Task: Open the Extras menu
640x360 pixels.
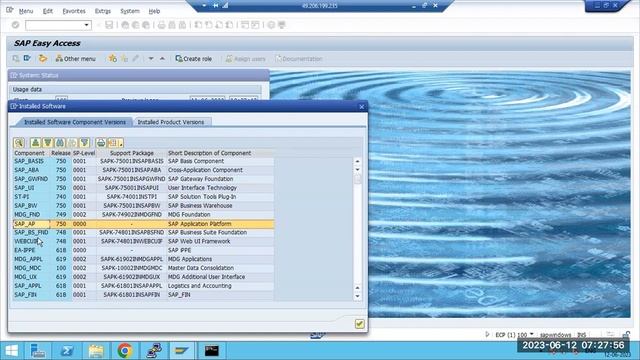Action: [103, 11]
